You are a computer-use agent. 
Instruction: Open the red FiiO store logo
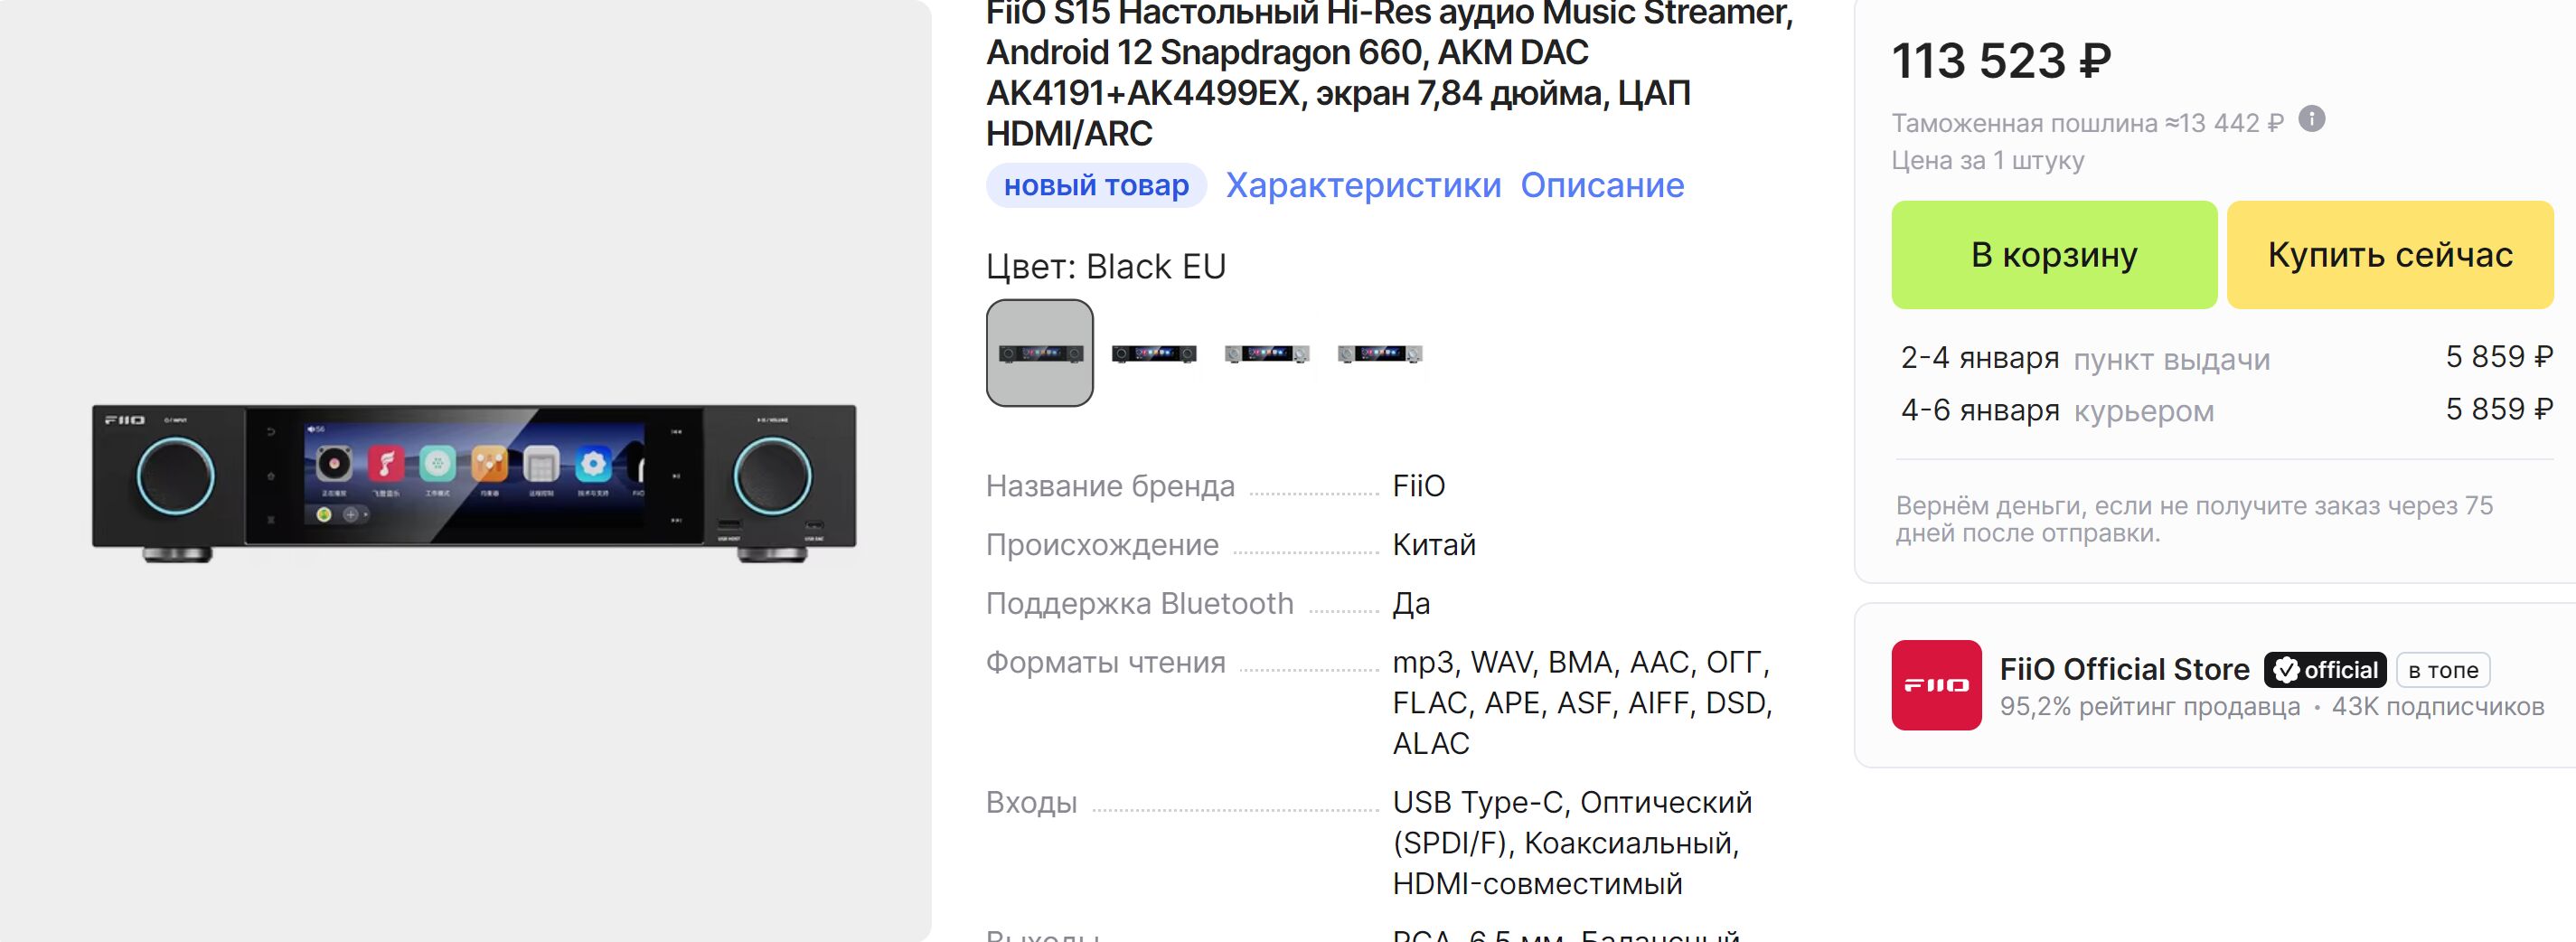click(x=1936, y=685)
